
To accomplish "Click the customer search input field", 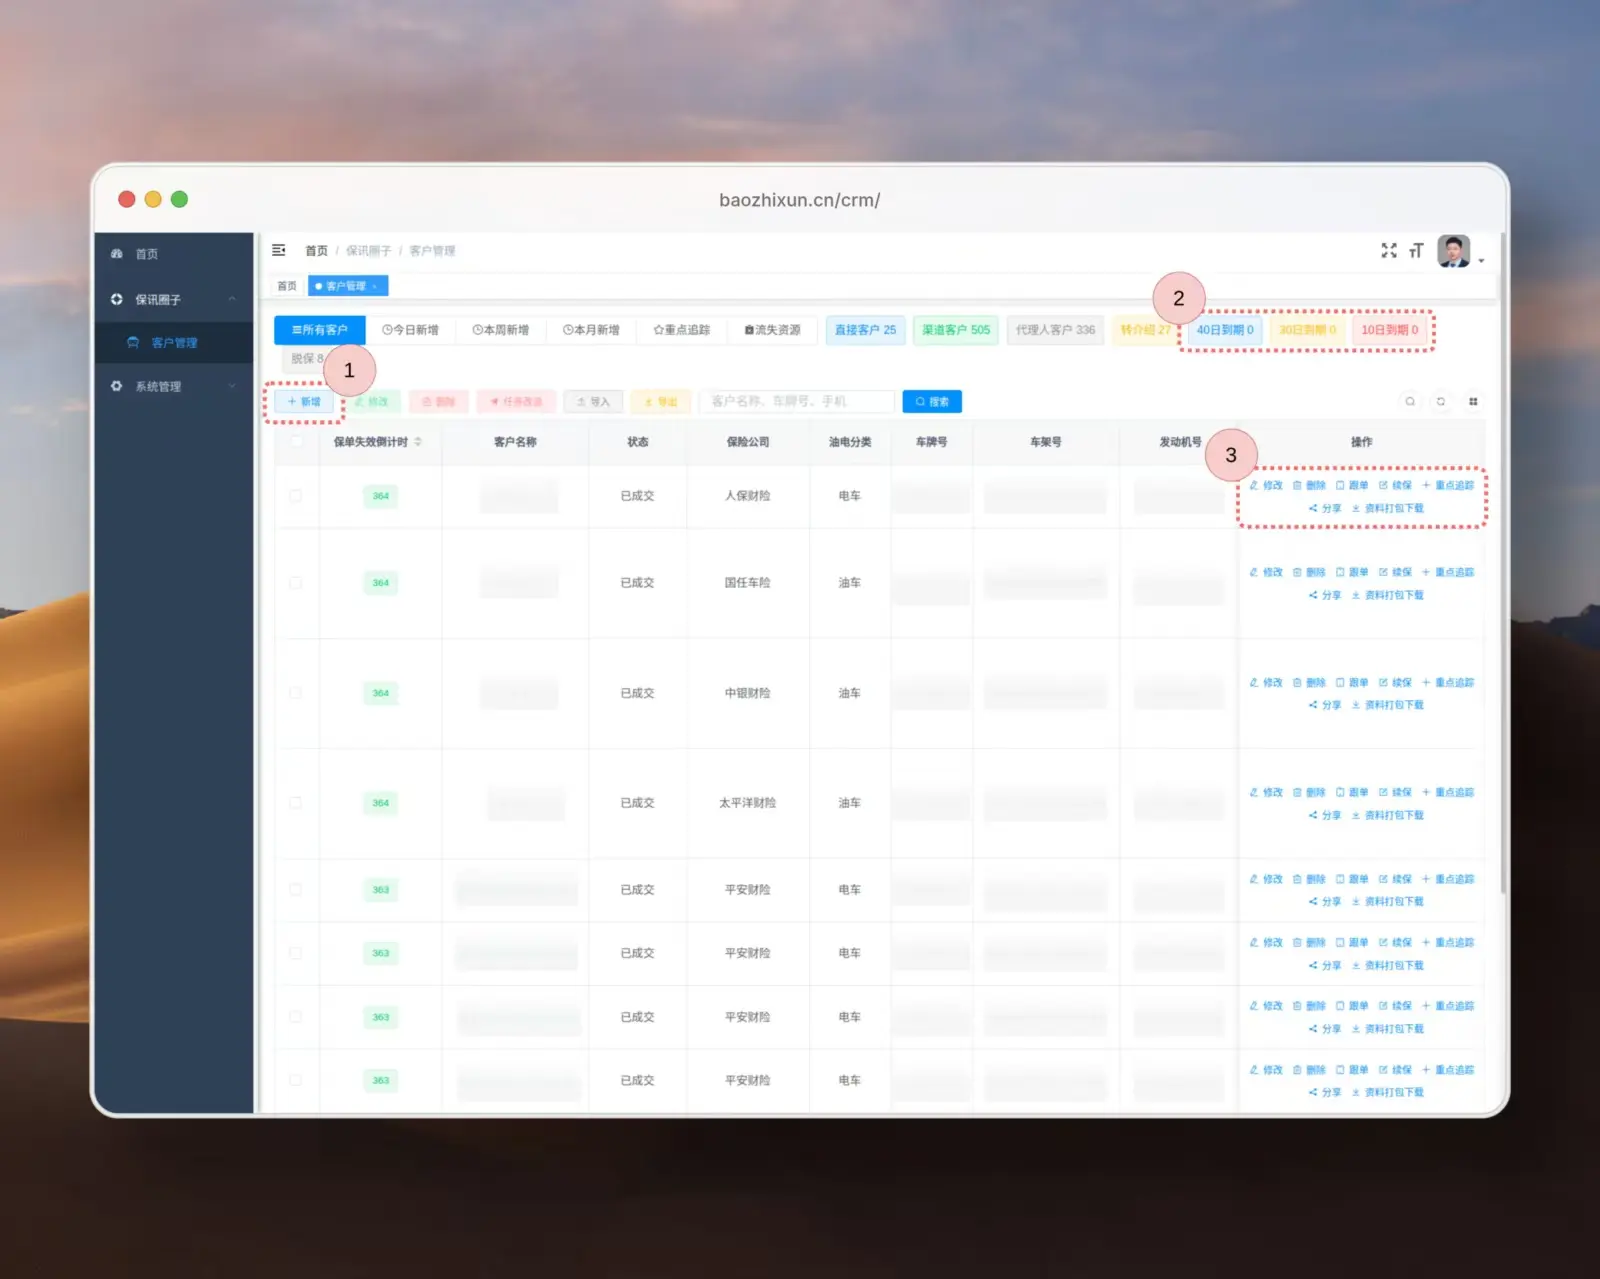I will [x=796, y=402].
